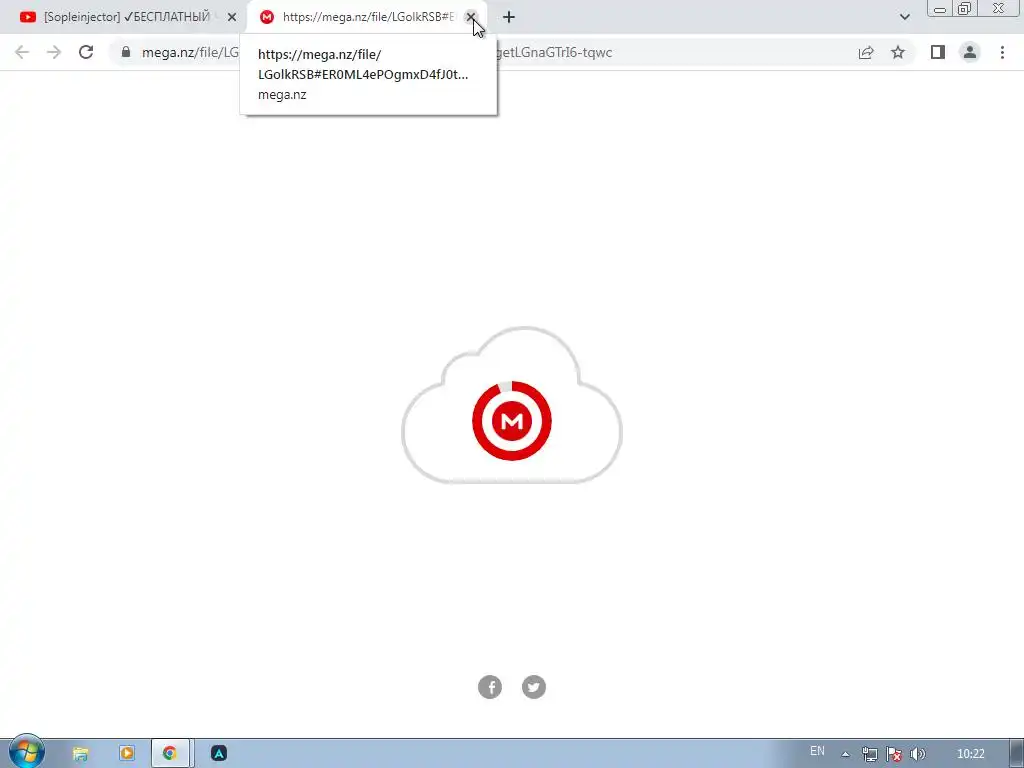Switch to the Sopleinjector YouTube tab
The height and width of the screenshot is (768, 1024).
[127, 17]
